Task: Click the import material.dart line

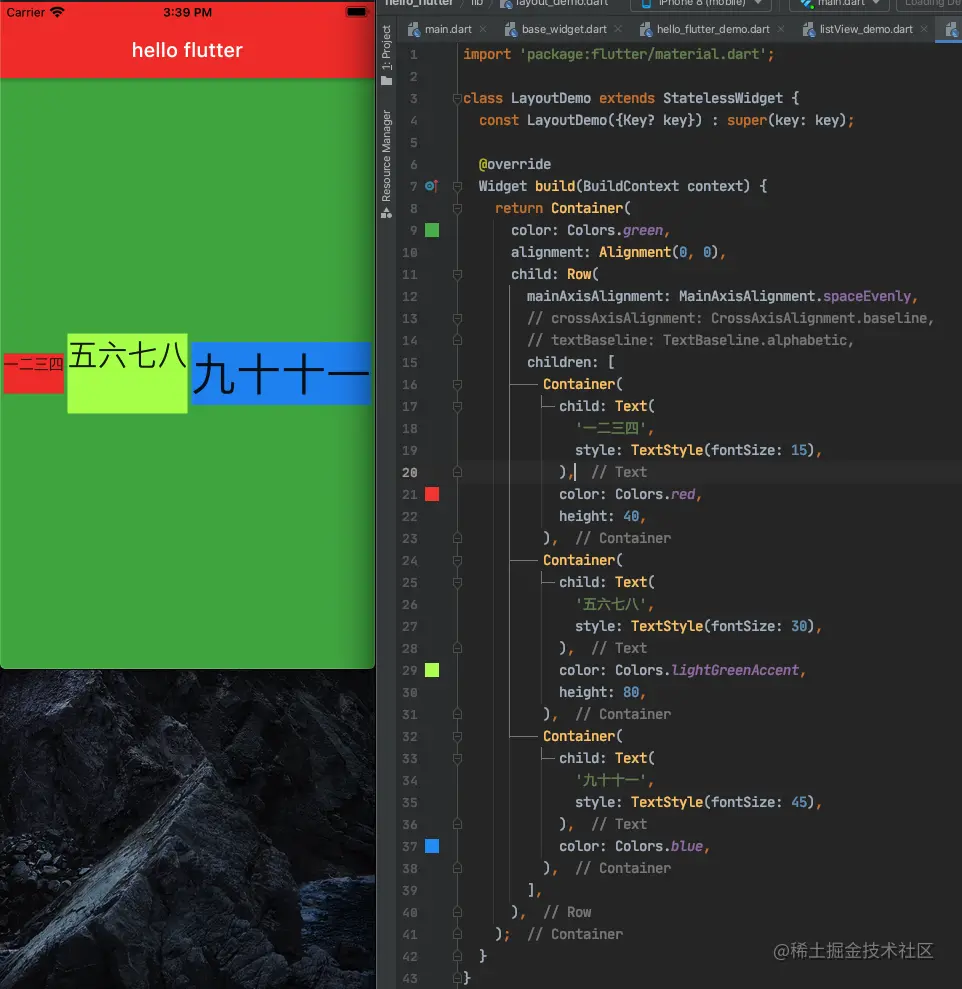Action: click(618, 54)
